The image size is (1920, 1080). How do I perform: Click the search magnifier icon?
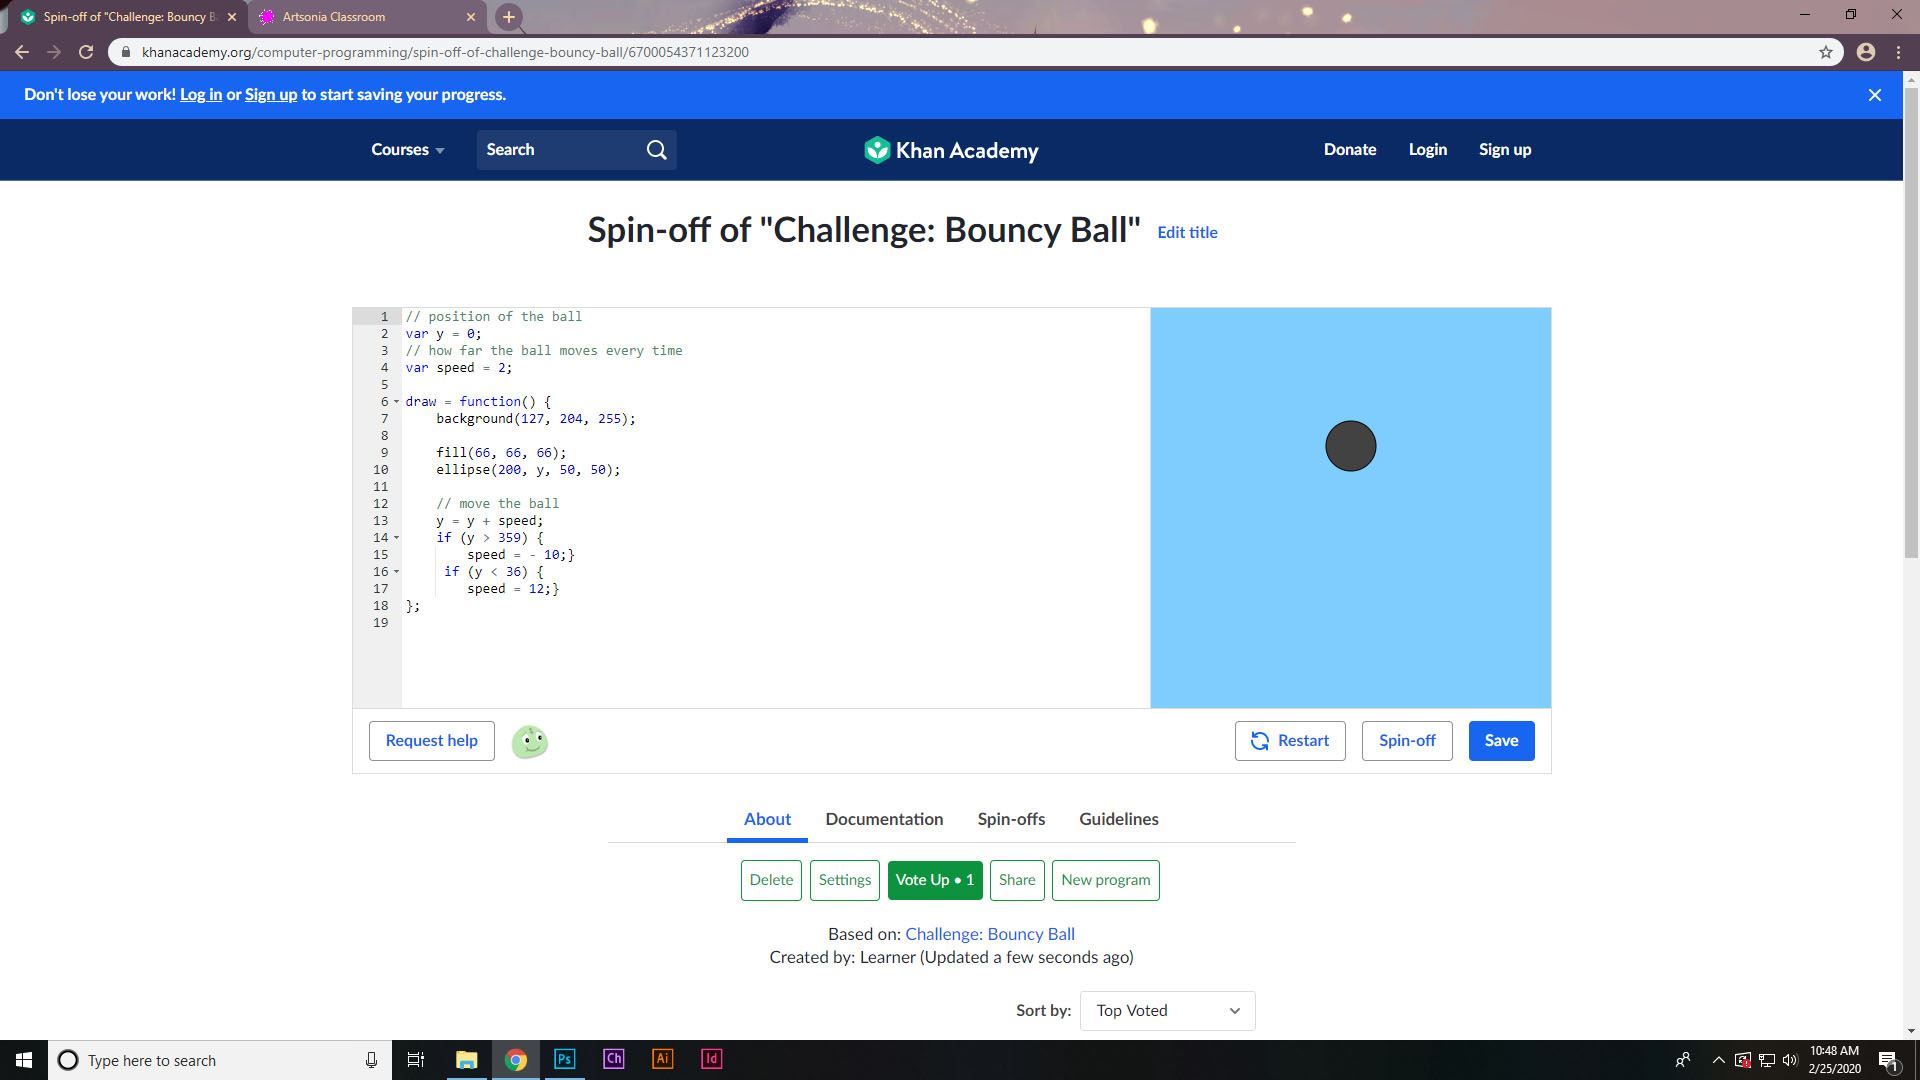(656, 150)
